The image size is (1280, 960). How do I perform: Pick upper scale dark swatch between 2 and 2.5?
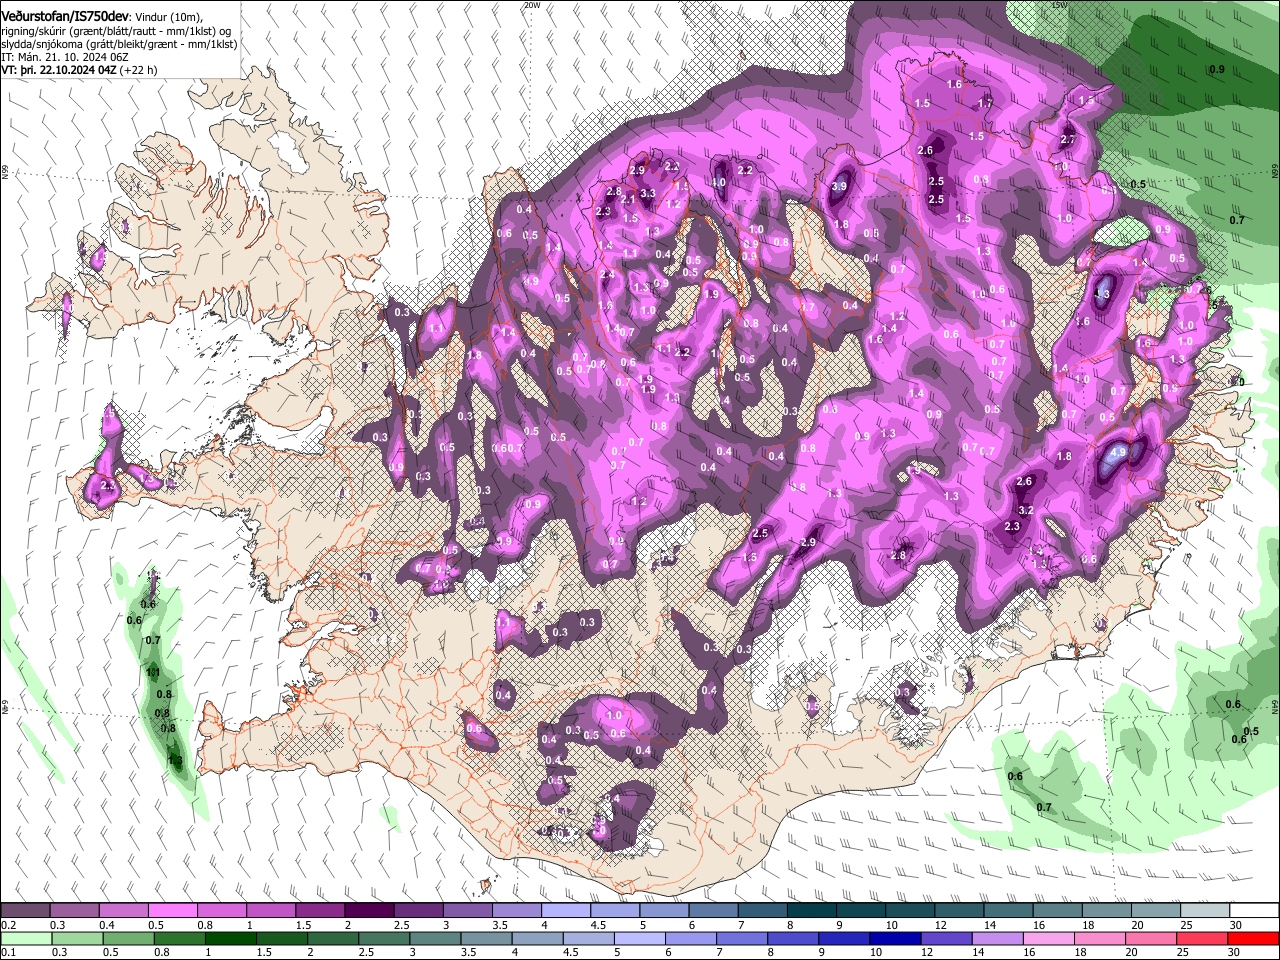pos(369,911)
